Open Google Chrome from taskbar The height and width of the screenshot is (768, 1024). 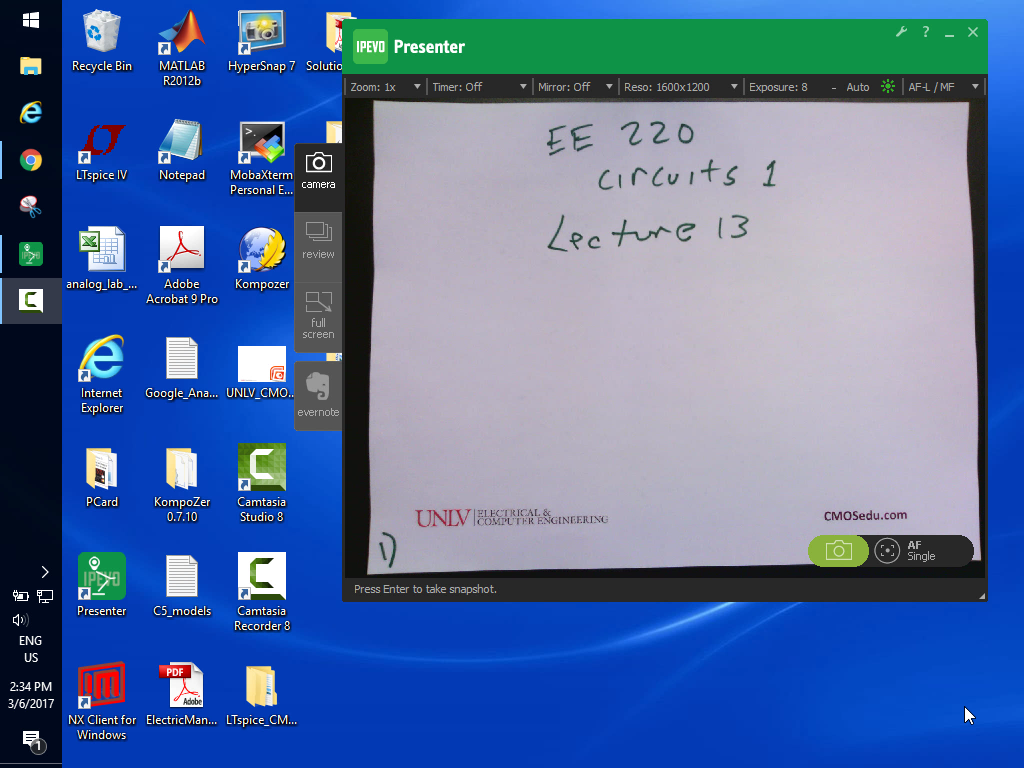point(31,160)
